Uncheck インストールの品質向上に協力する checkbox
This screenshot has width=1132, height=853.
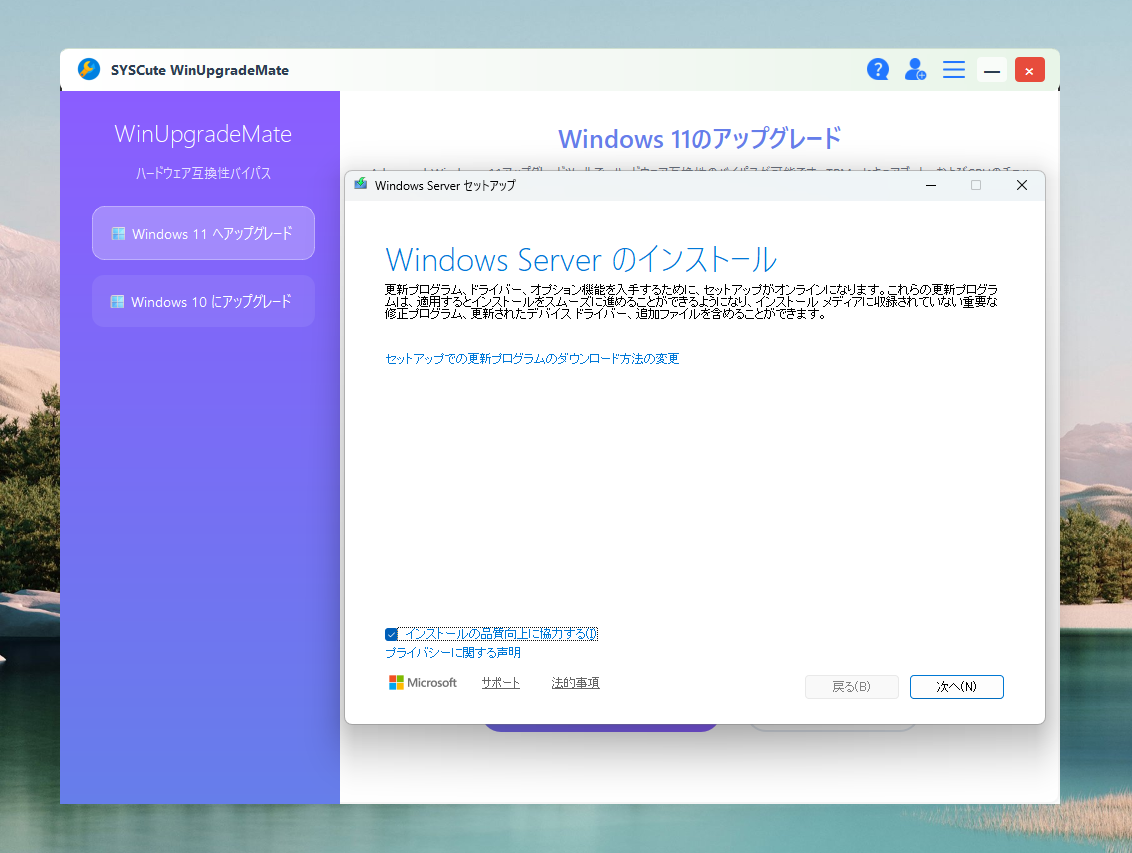[390, 633]
